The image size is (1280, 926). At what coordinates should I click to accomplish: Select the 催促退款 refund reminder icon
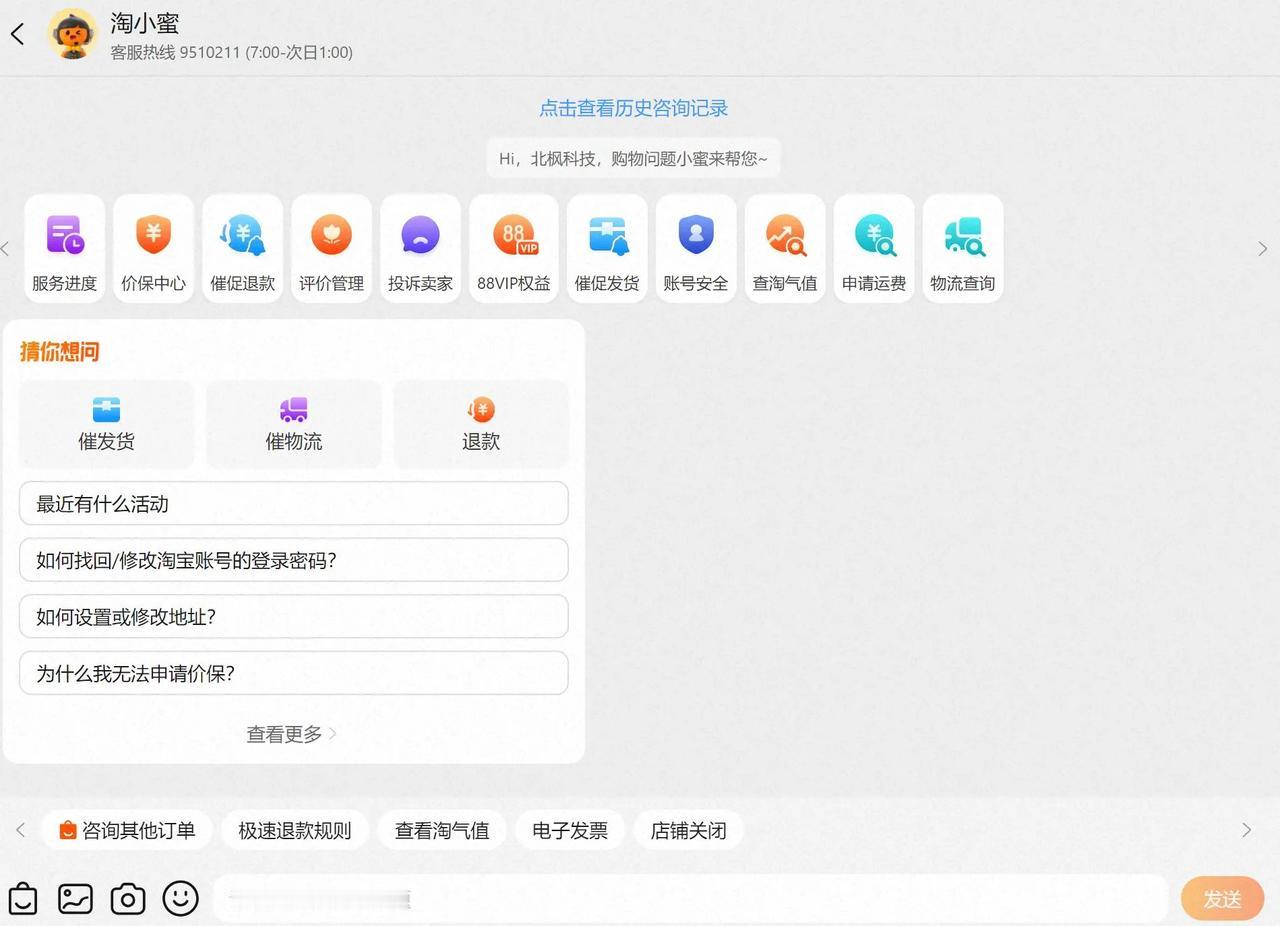[x=242, y=248]
